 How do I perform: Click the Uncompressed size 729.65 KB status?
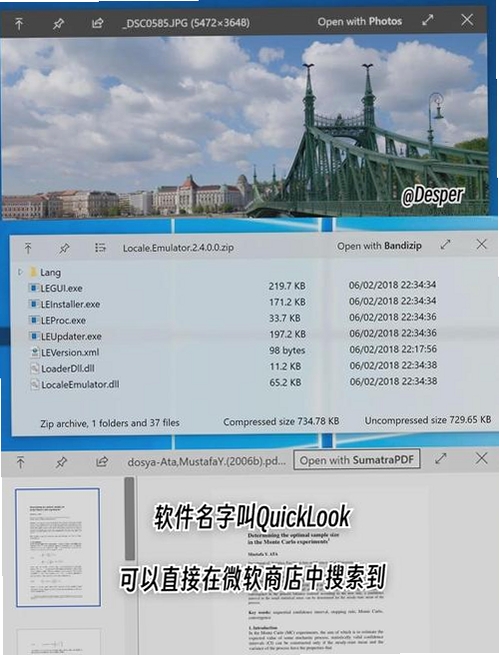(428, 420)
